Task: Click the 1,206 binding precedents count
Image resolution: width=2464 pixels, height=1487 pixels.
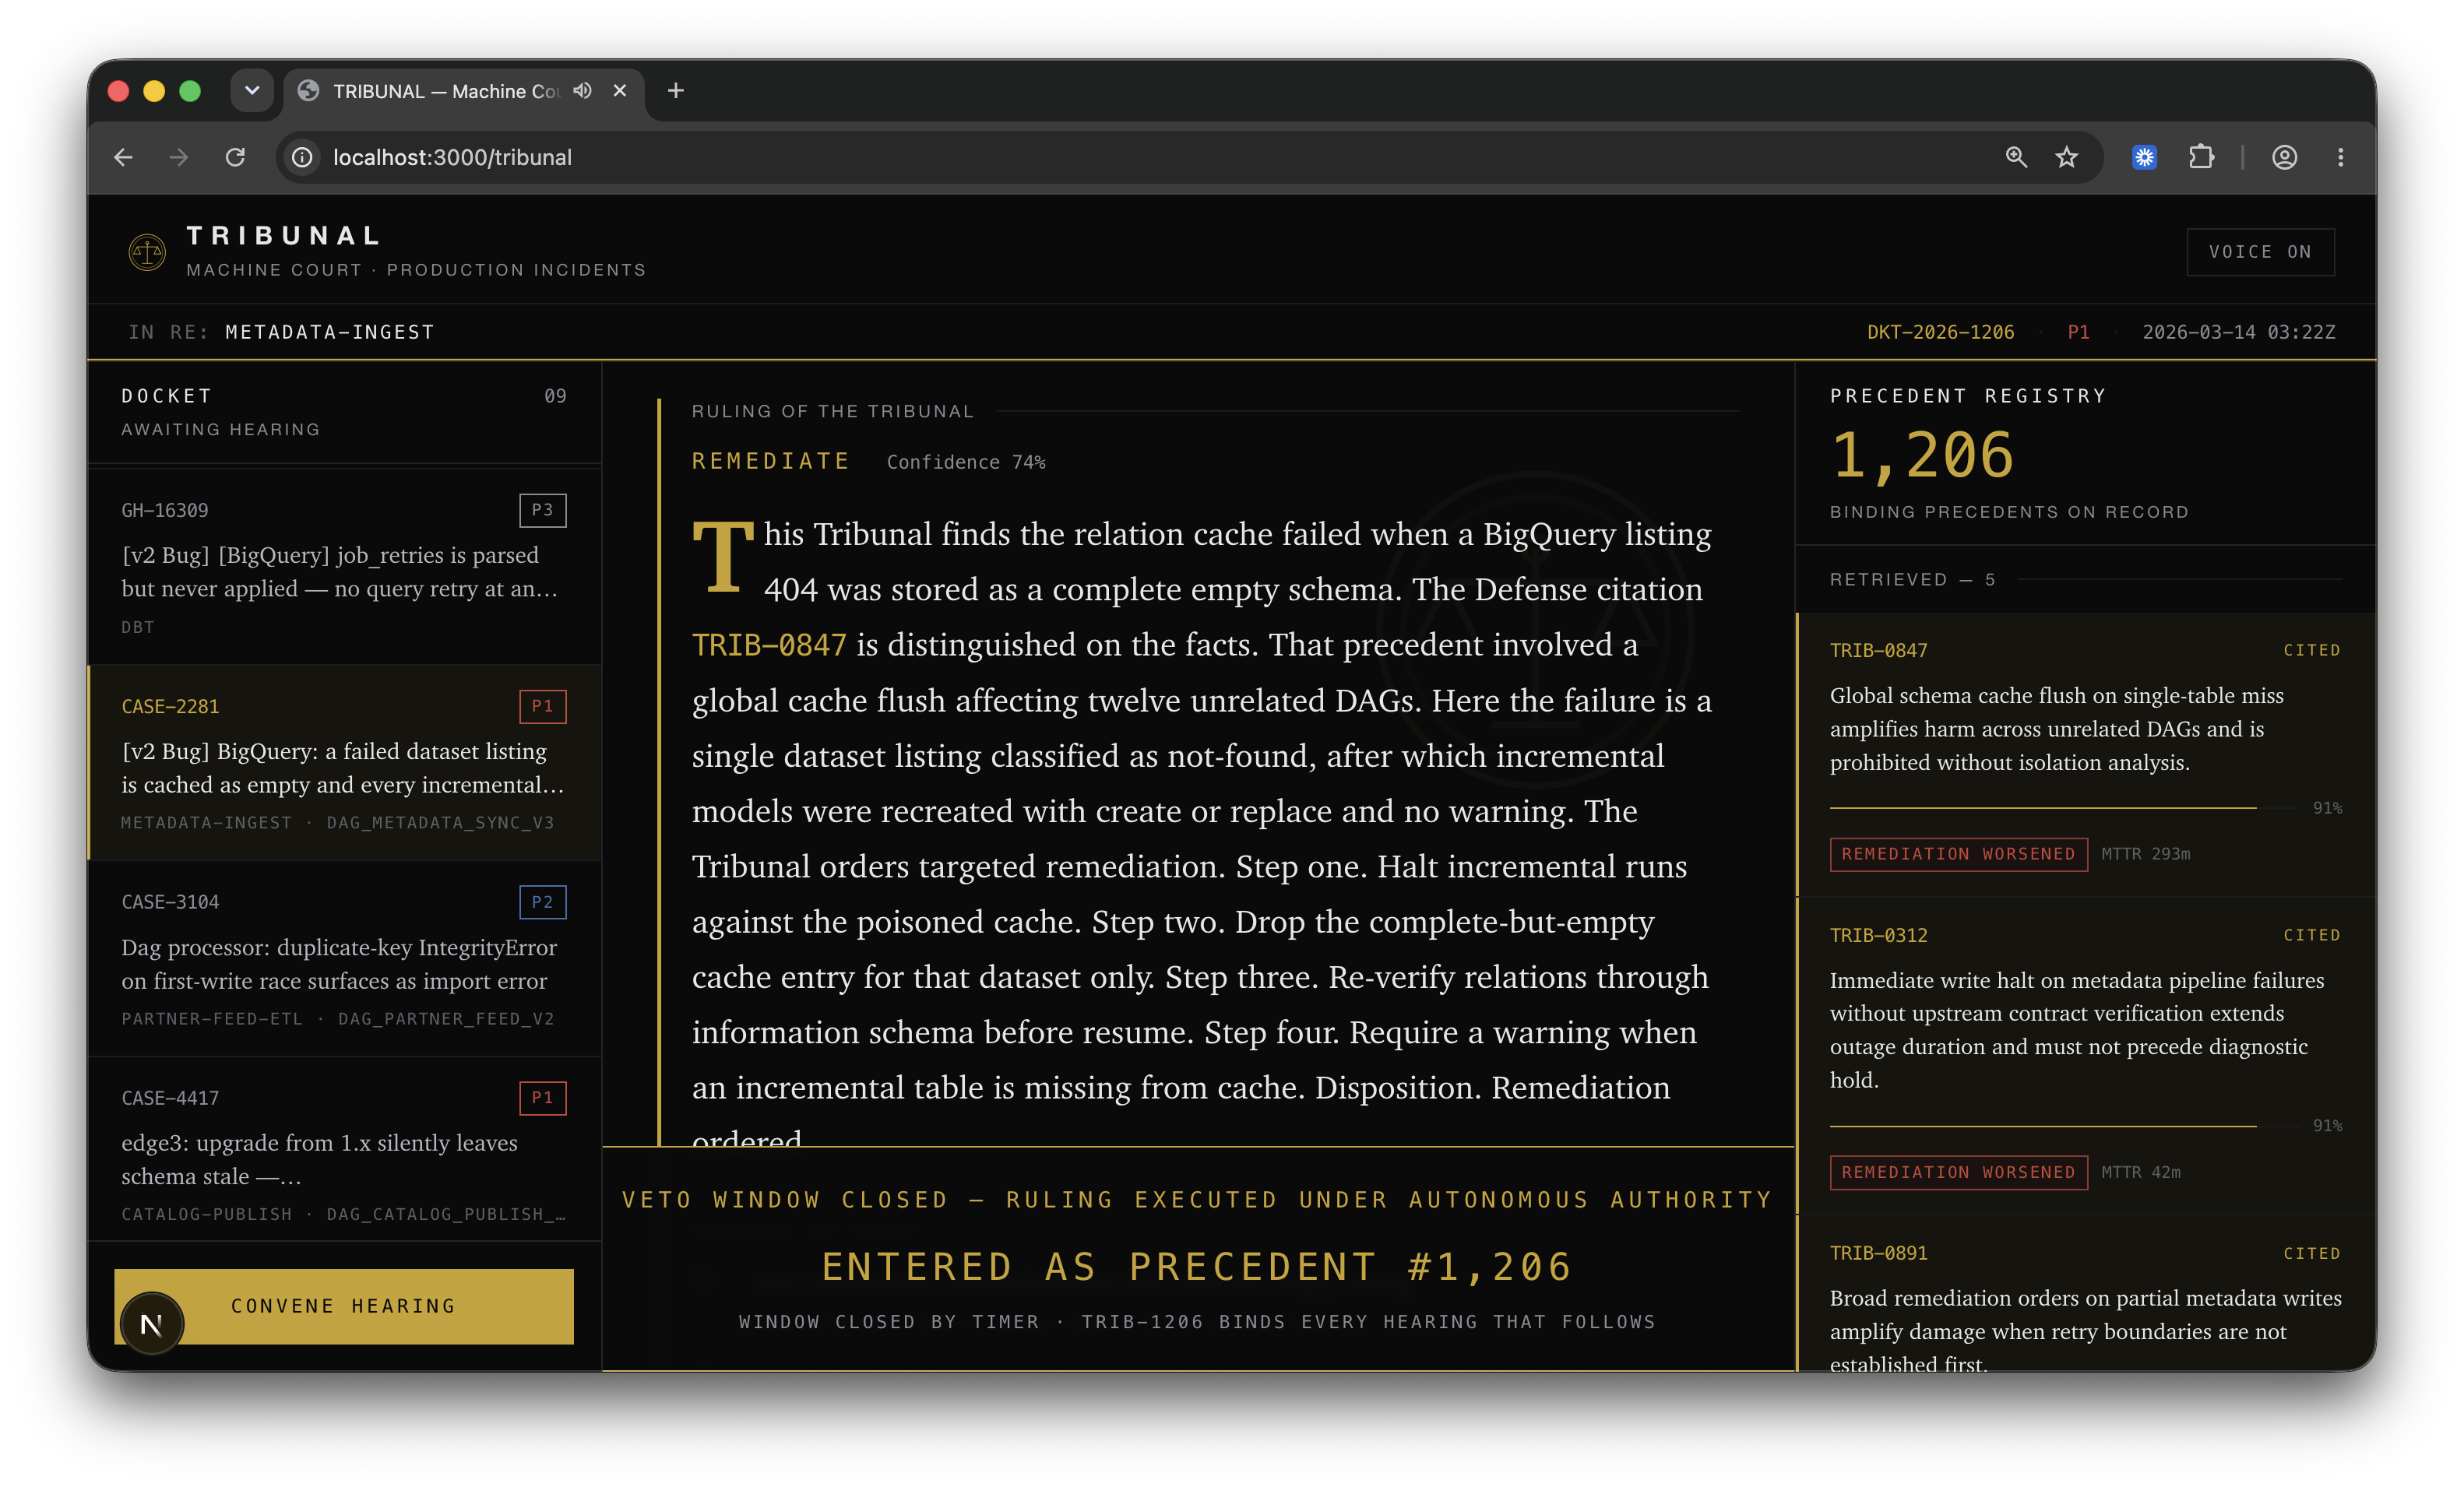Action: (x=1921, y=456)
